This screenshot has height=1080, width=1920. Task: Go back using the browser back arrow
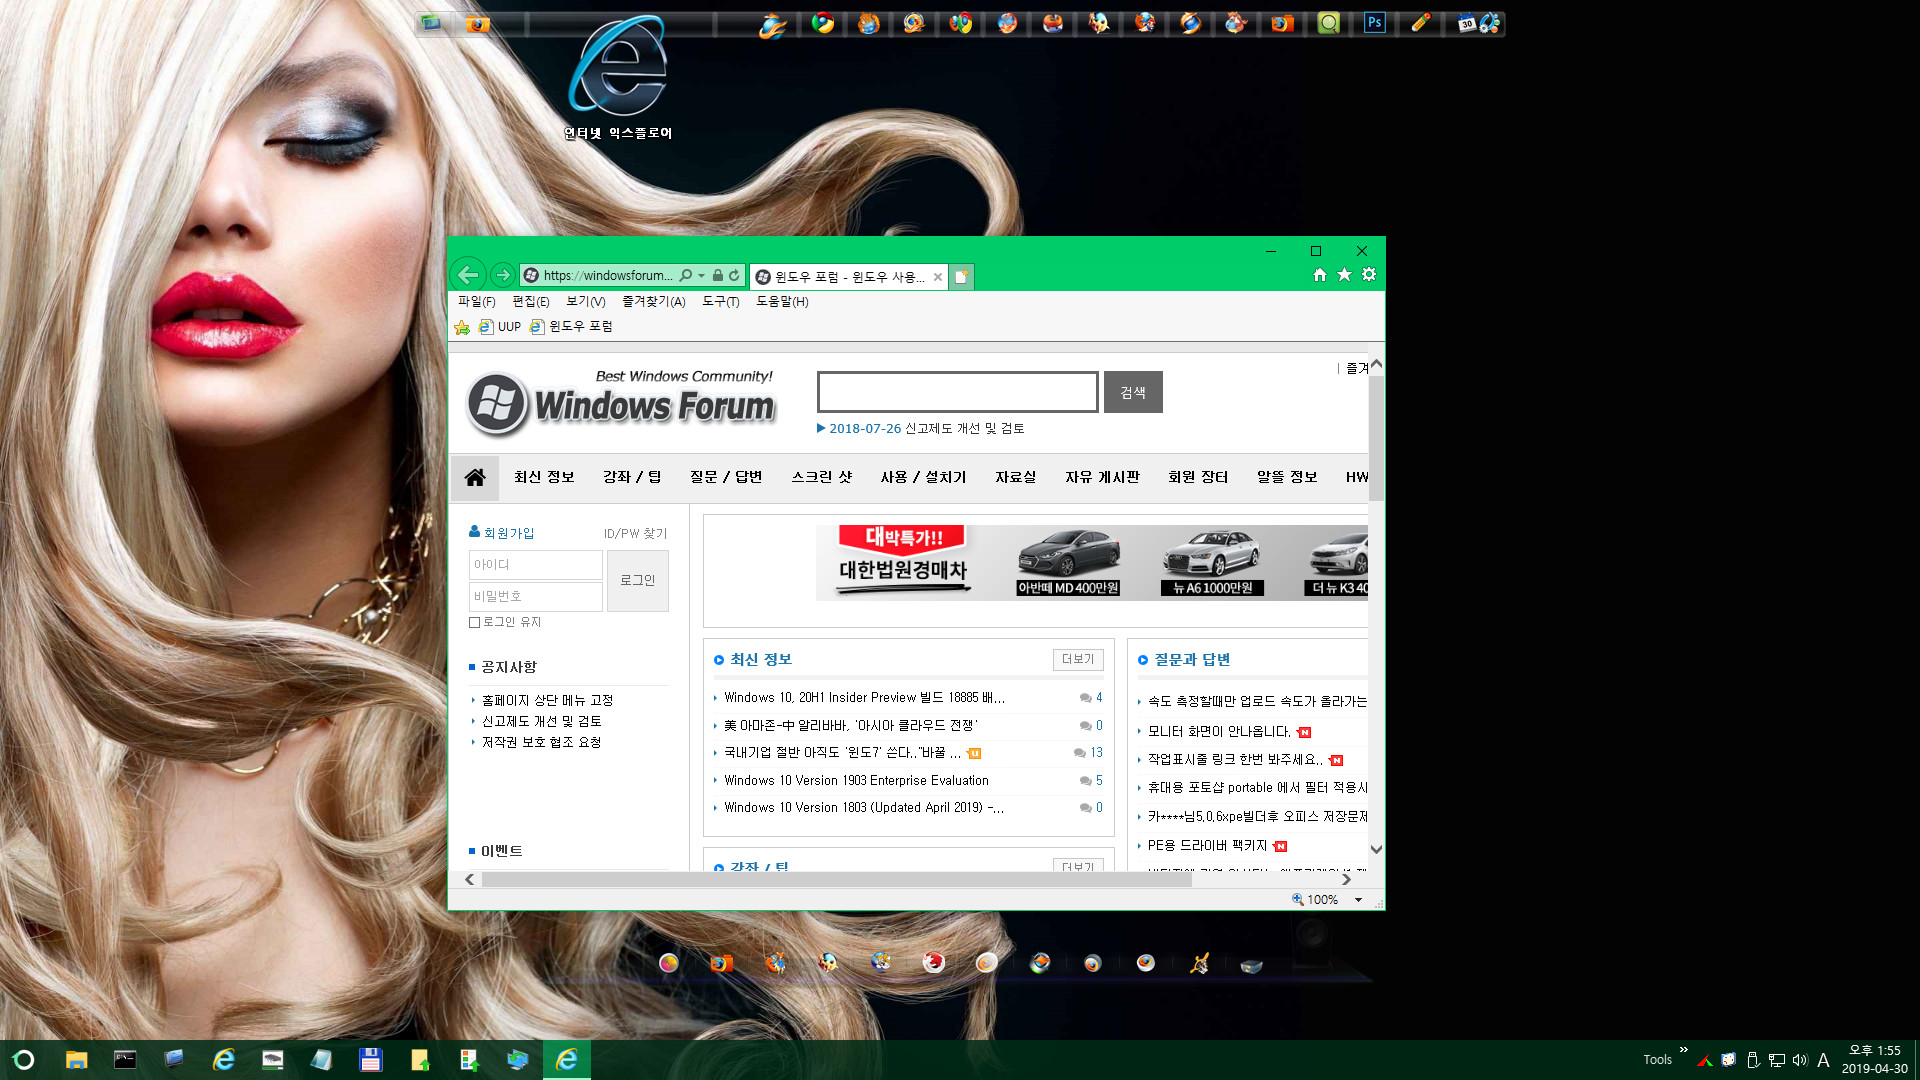click(x=467, y=274)
